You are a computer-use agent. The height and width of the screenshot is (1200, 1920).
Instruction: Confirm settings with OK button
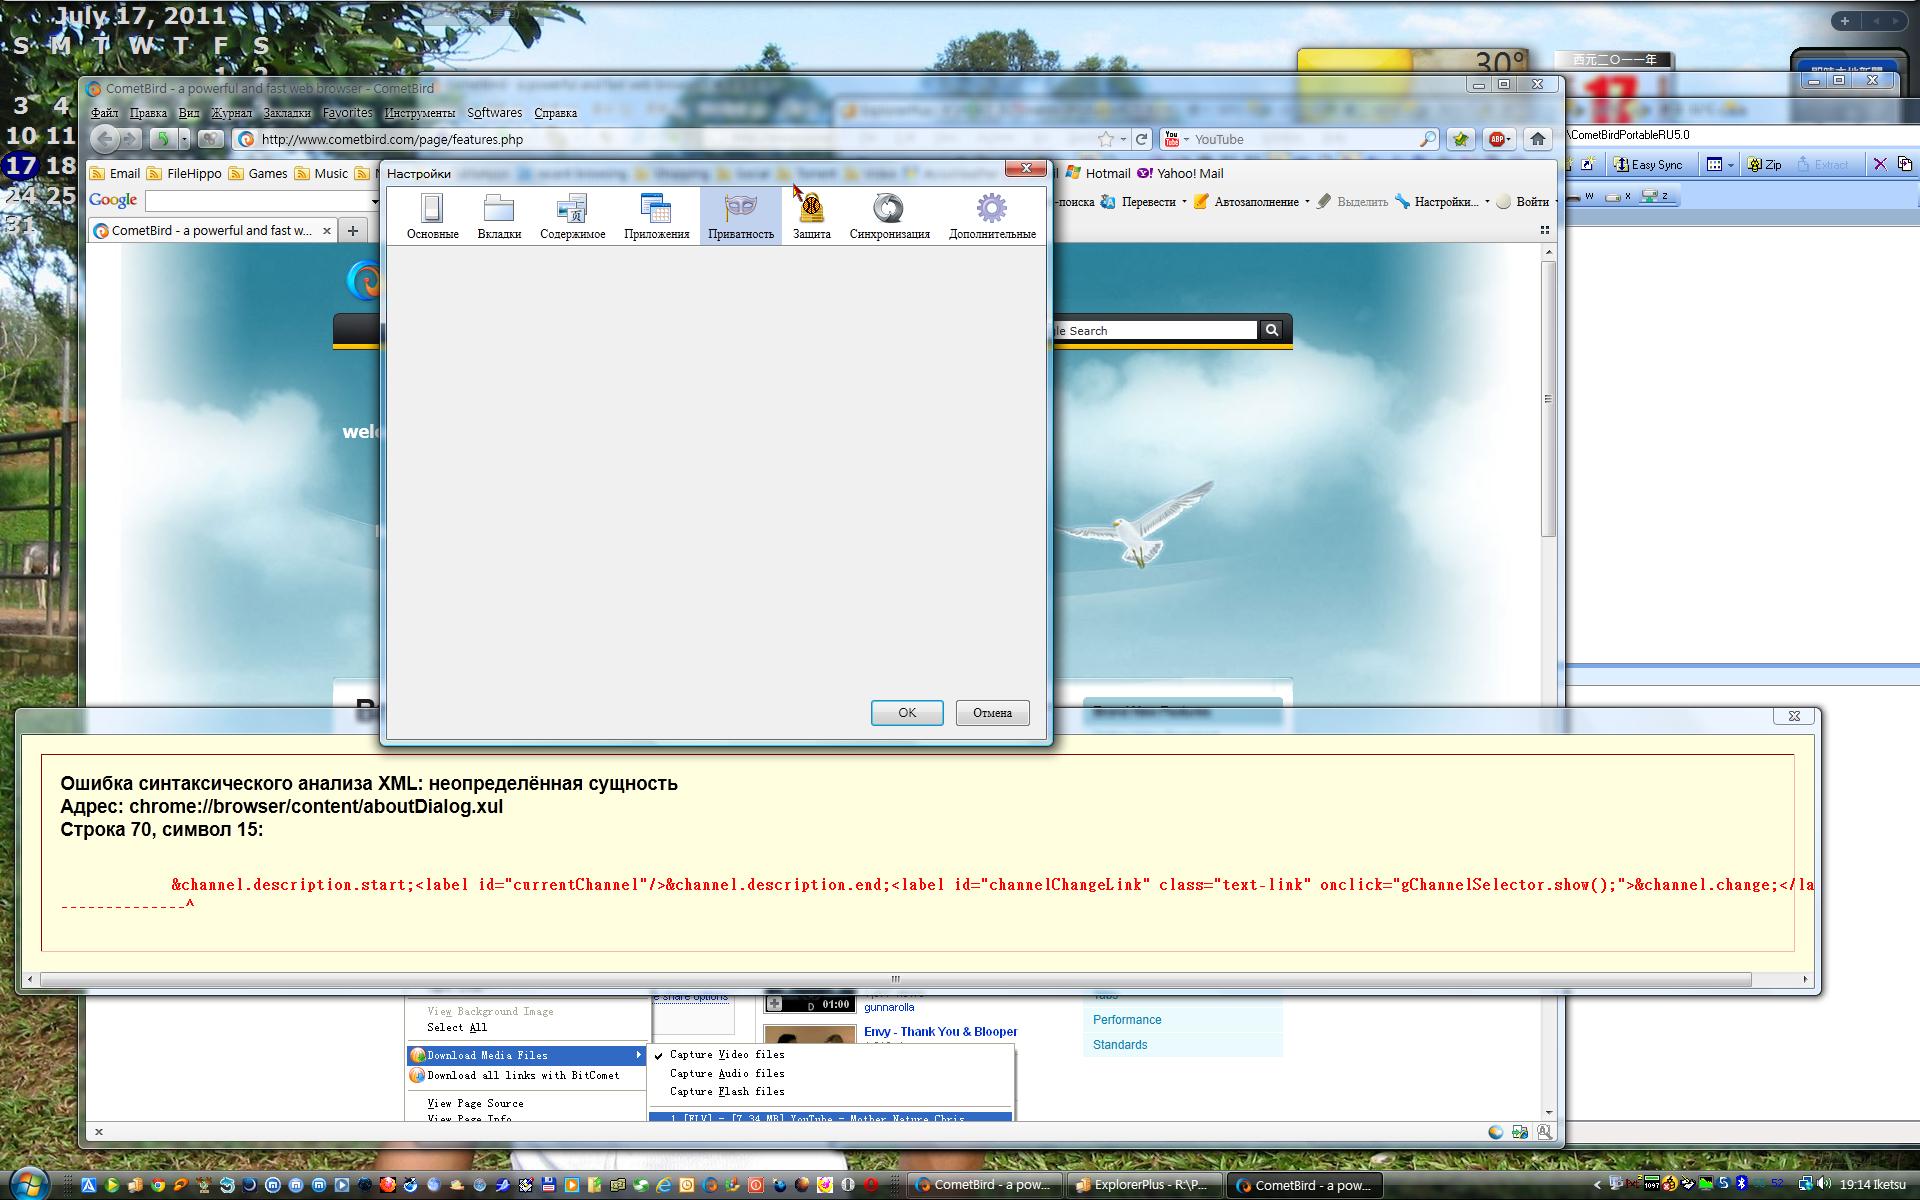click(906, 712)
